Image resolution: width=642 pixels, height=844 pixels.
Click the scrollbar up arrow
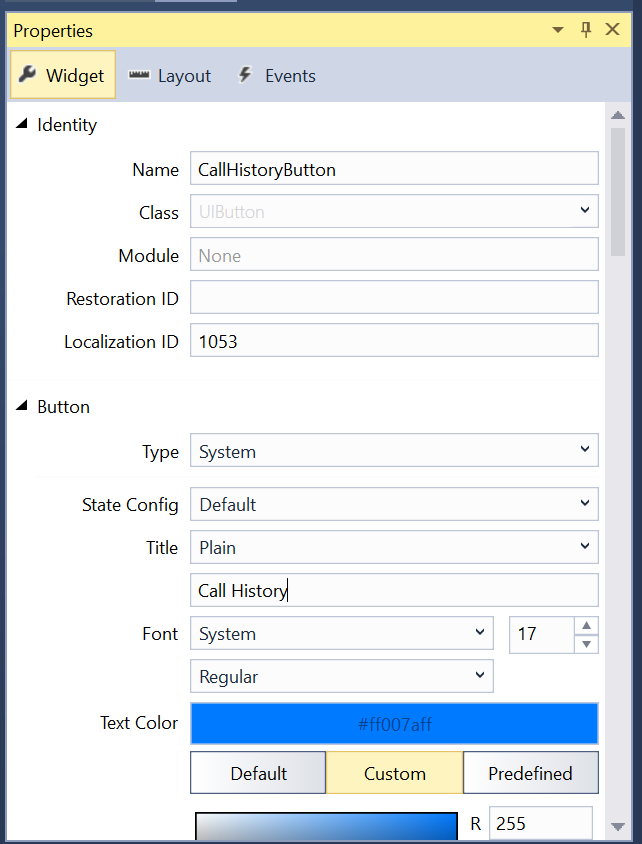[x=619, y=114]
